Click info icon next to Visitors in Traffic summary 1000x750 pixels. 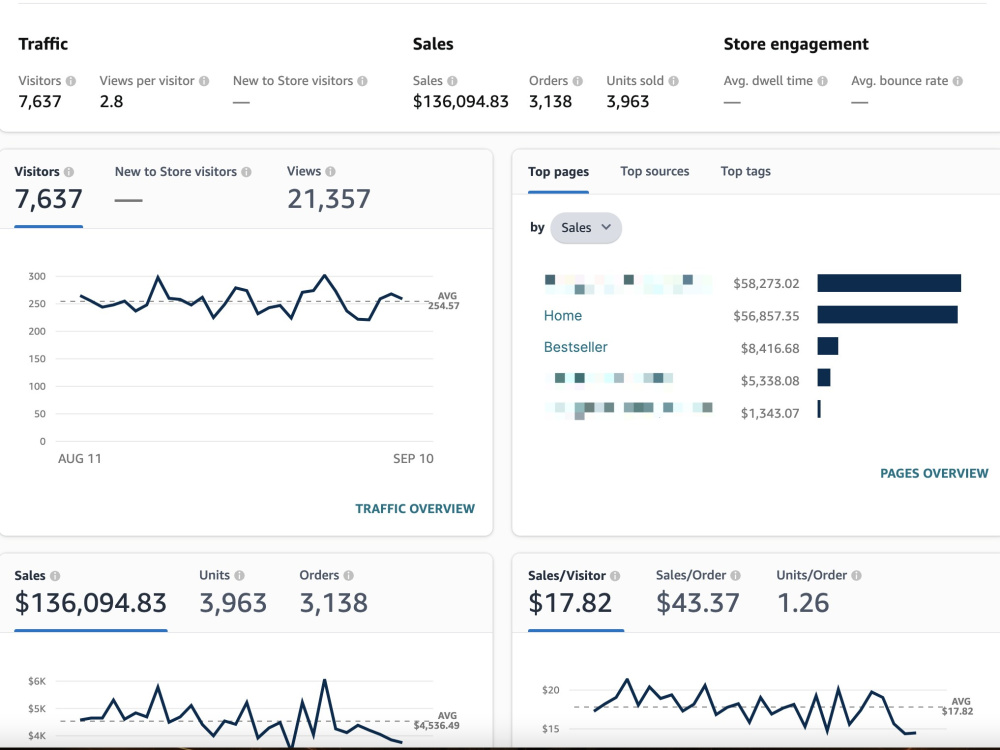tap(71, 81)
